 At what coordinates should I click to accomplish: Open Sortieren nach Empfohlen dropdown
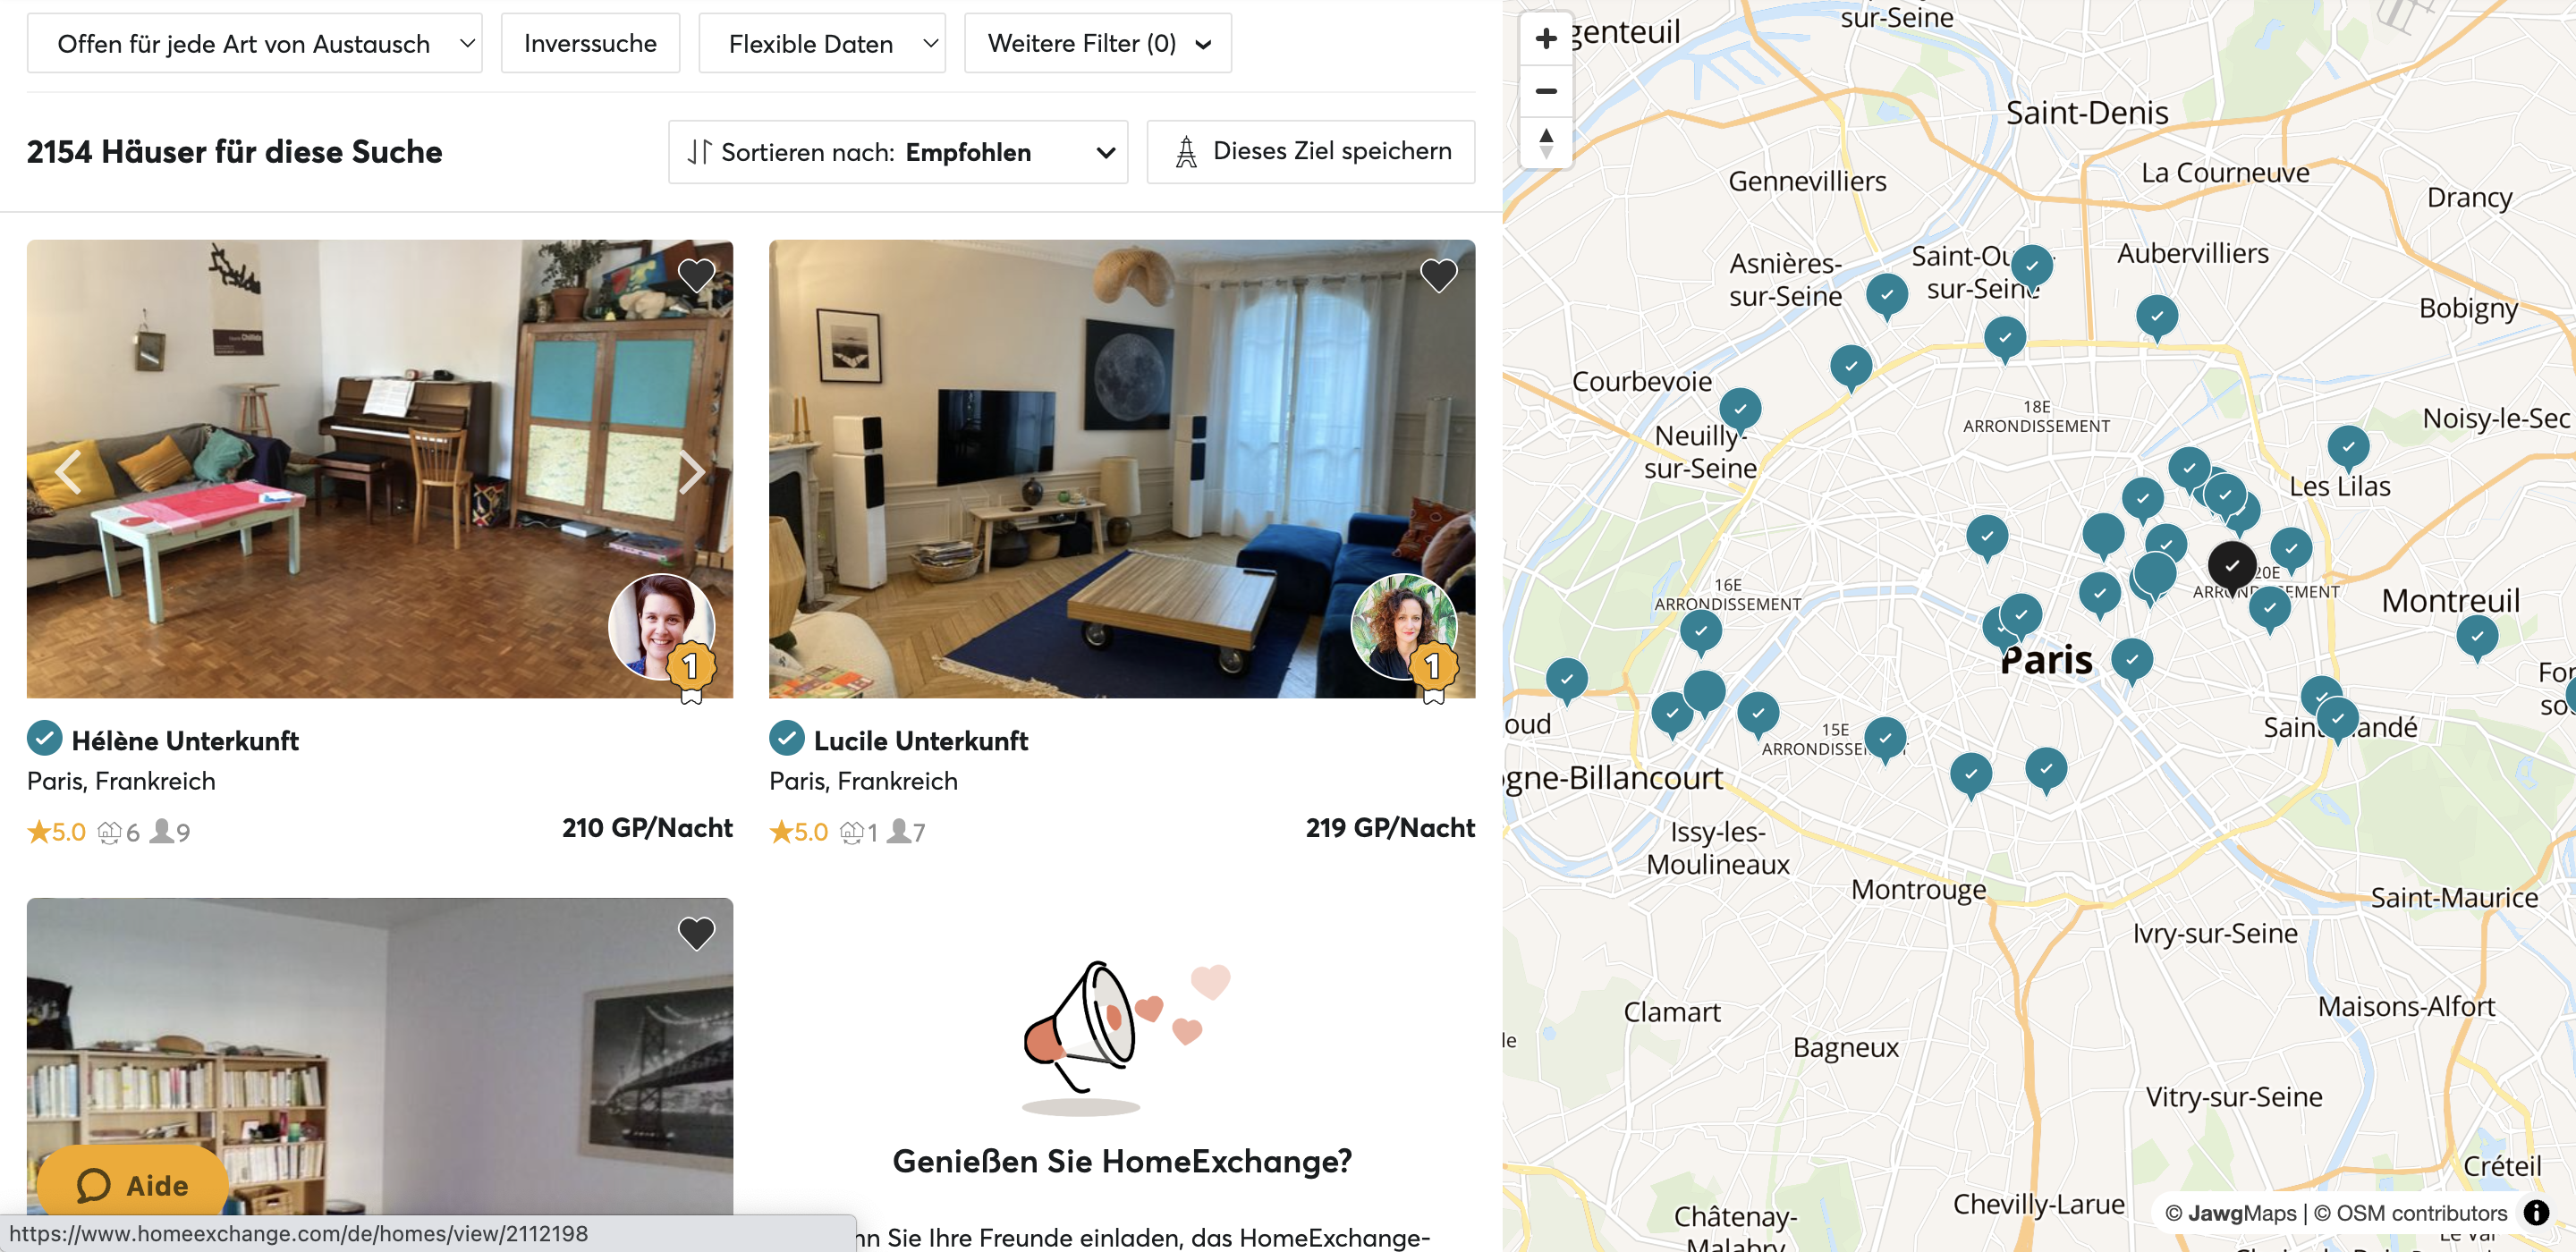(x=898, y=152)
